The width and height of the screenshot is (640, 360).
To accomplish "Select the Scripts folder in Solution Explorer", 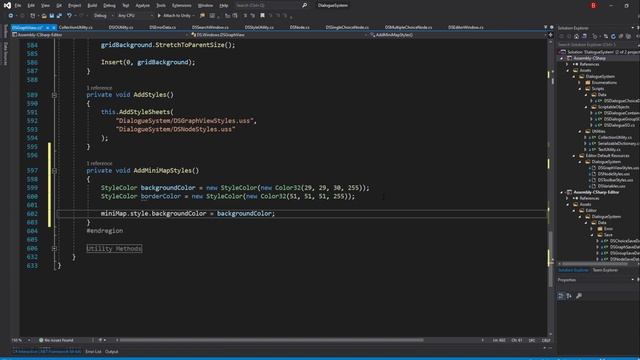I will (598, 89).
